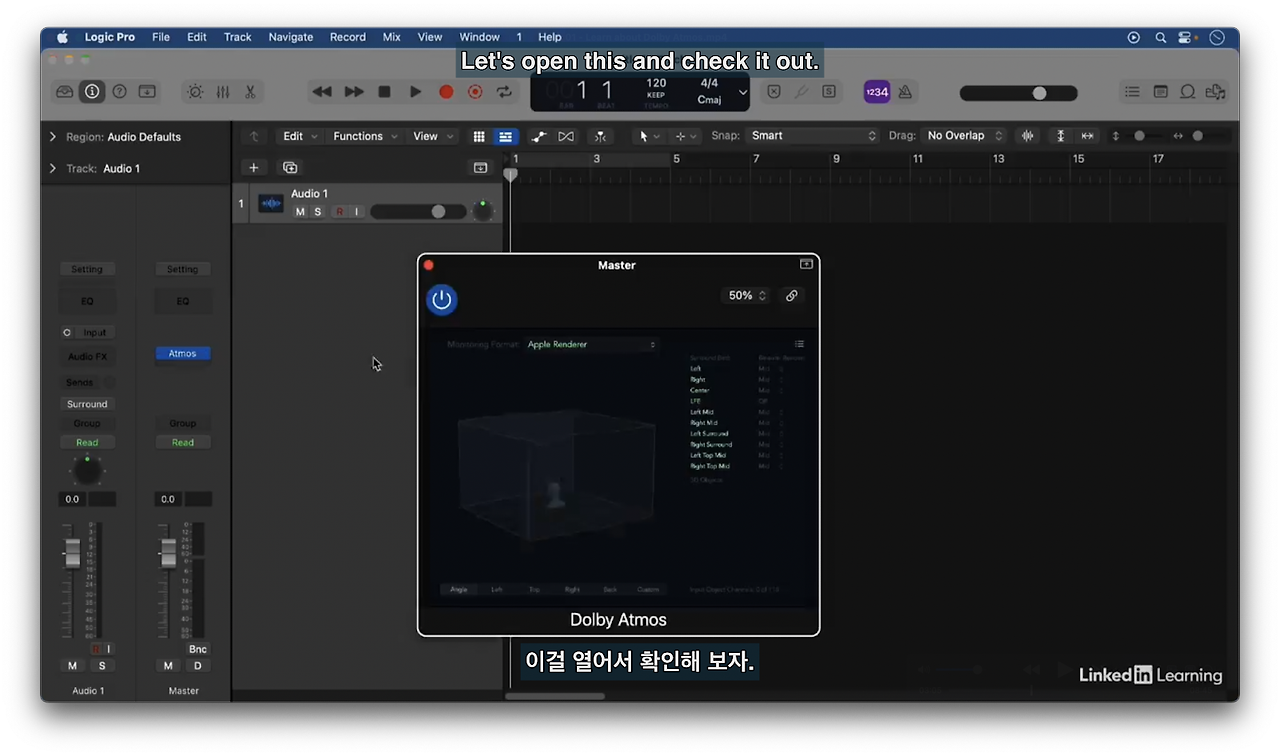
Task: Mute the Master channel strip
Action: tap(168, 665)
